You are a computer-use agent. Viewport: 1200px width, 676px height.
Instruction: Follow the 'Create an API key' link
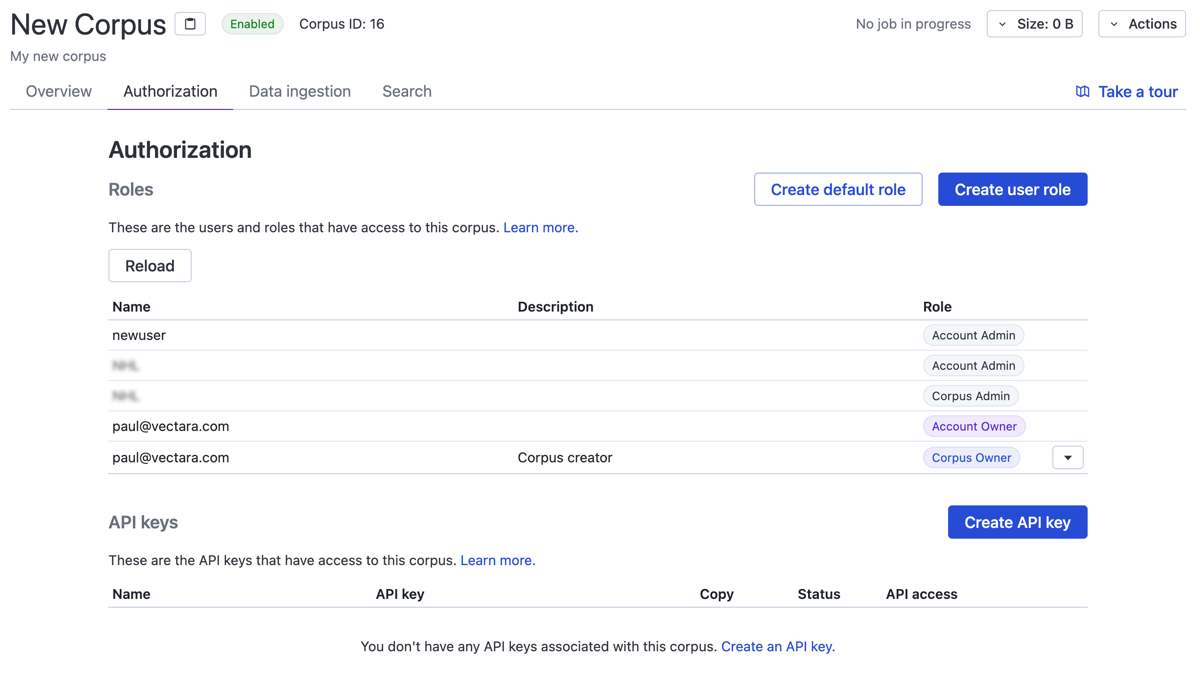click(777, 647)
